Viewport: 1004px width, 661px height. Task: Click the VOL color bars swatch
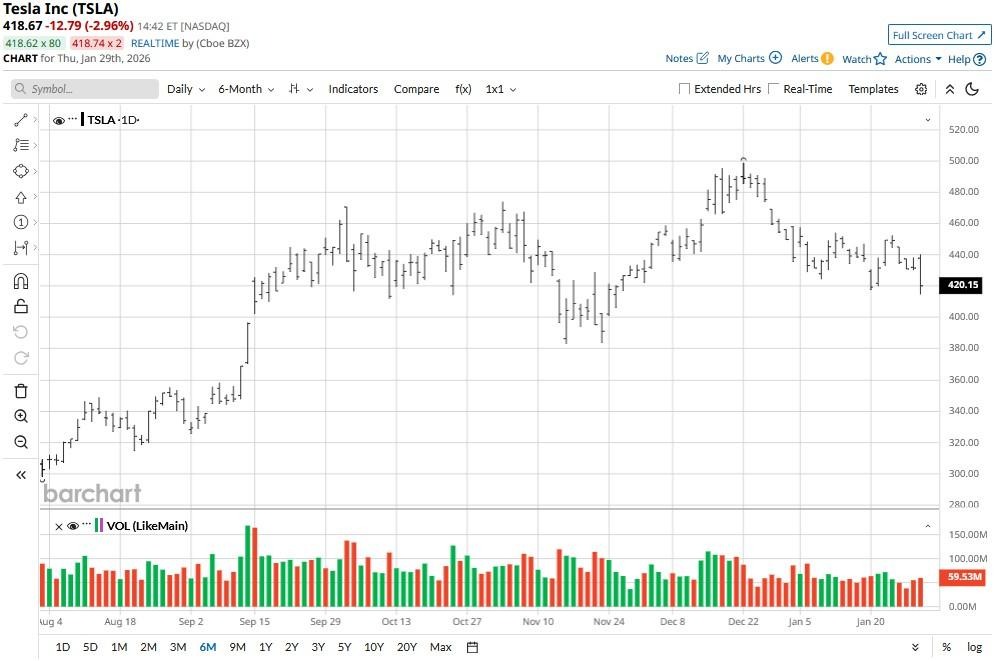[x=99, y=526]
